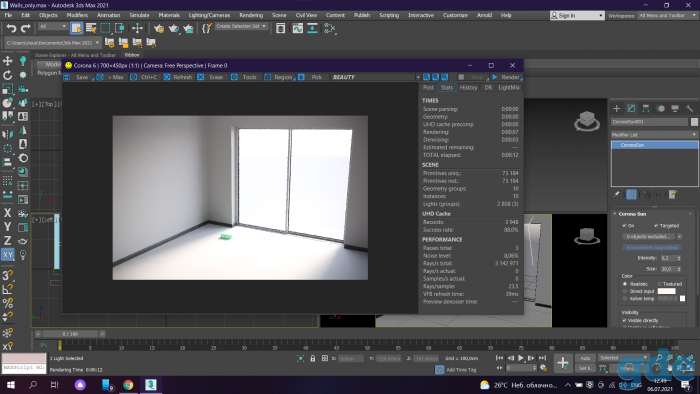Screen dimensions: 700x394
Task: Select the Direct input color radio button
Action: click(x=625, y=291)
